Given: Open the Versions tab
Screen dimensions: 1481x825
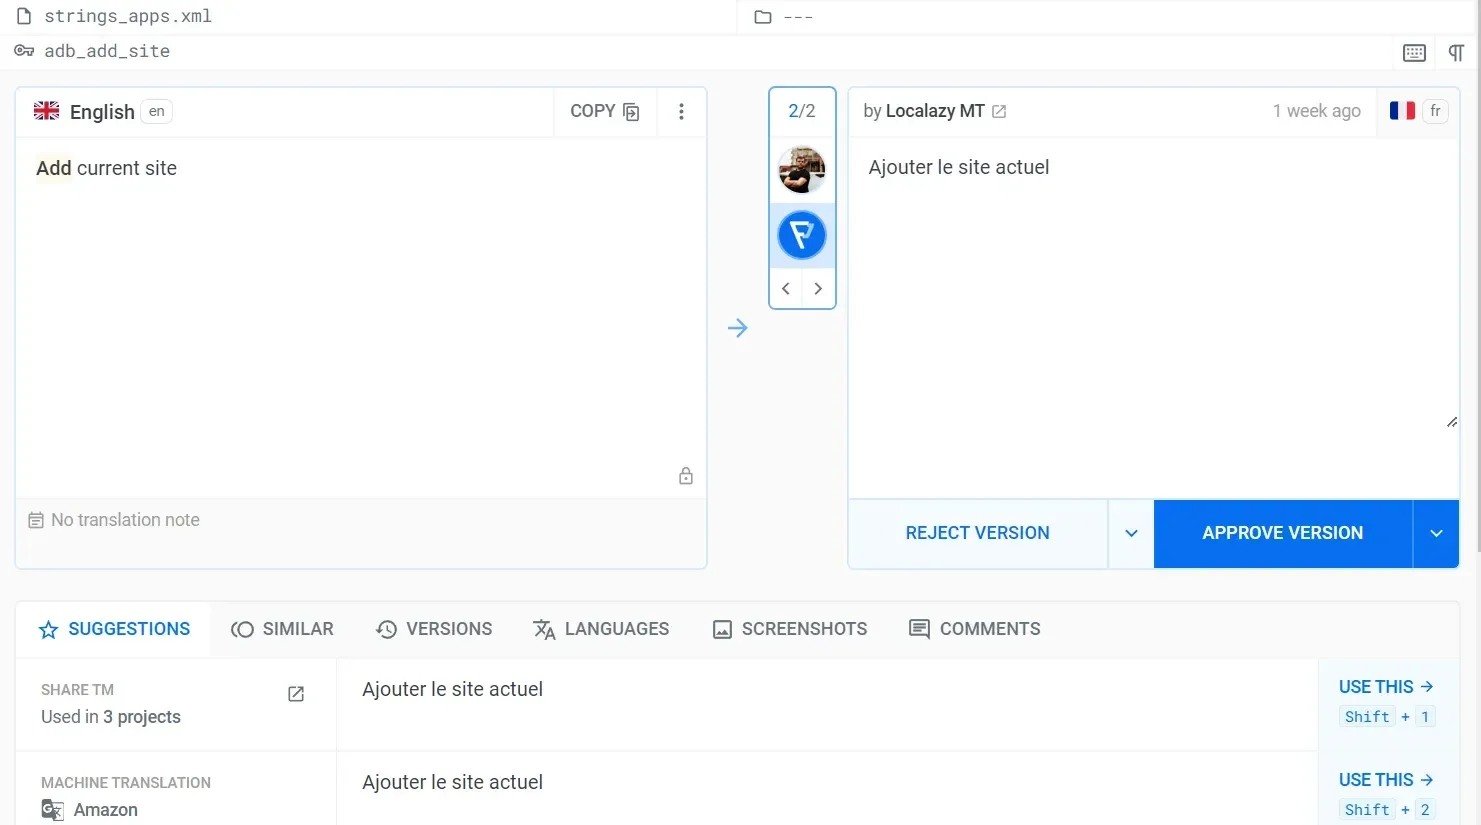Looking at the screenshot, I should pos(434,629).
